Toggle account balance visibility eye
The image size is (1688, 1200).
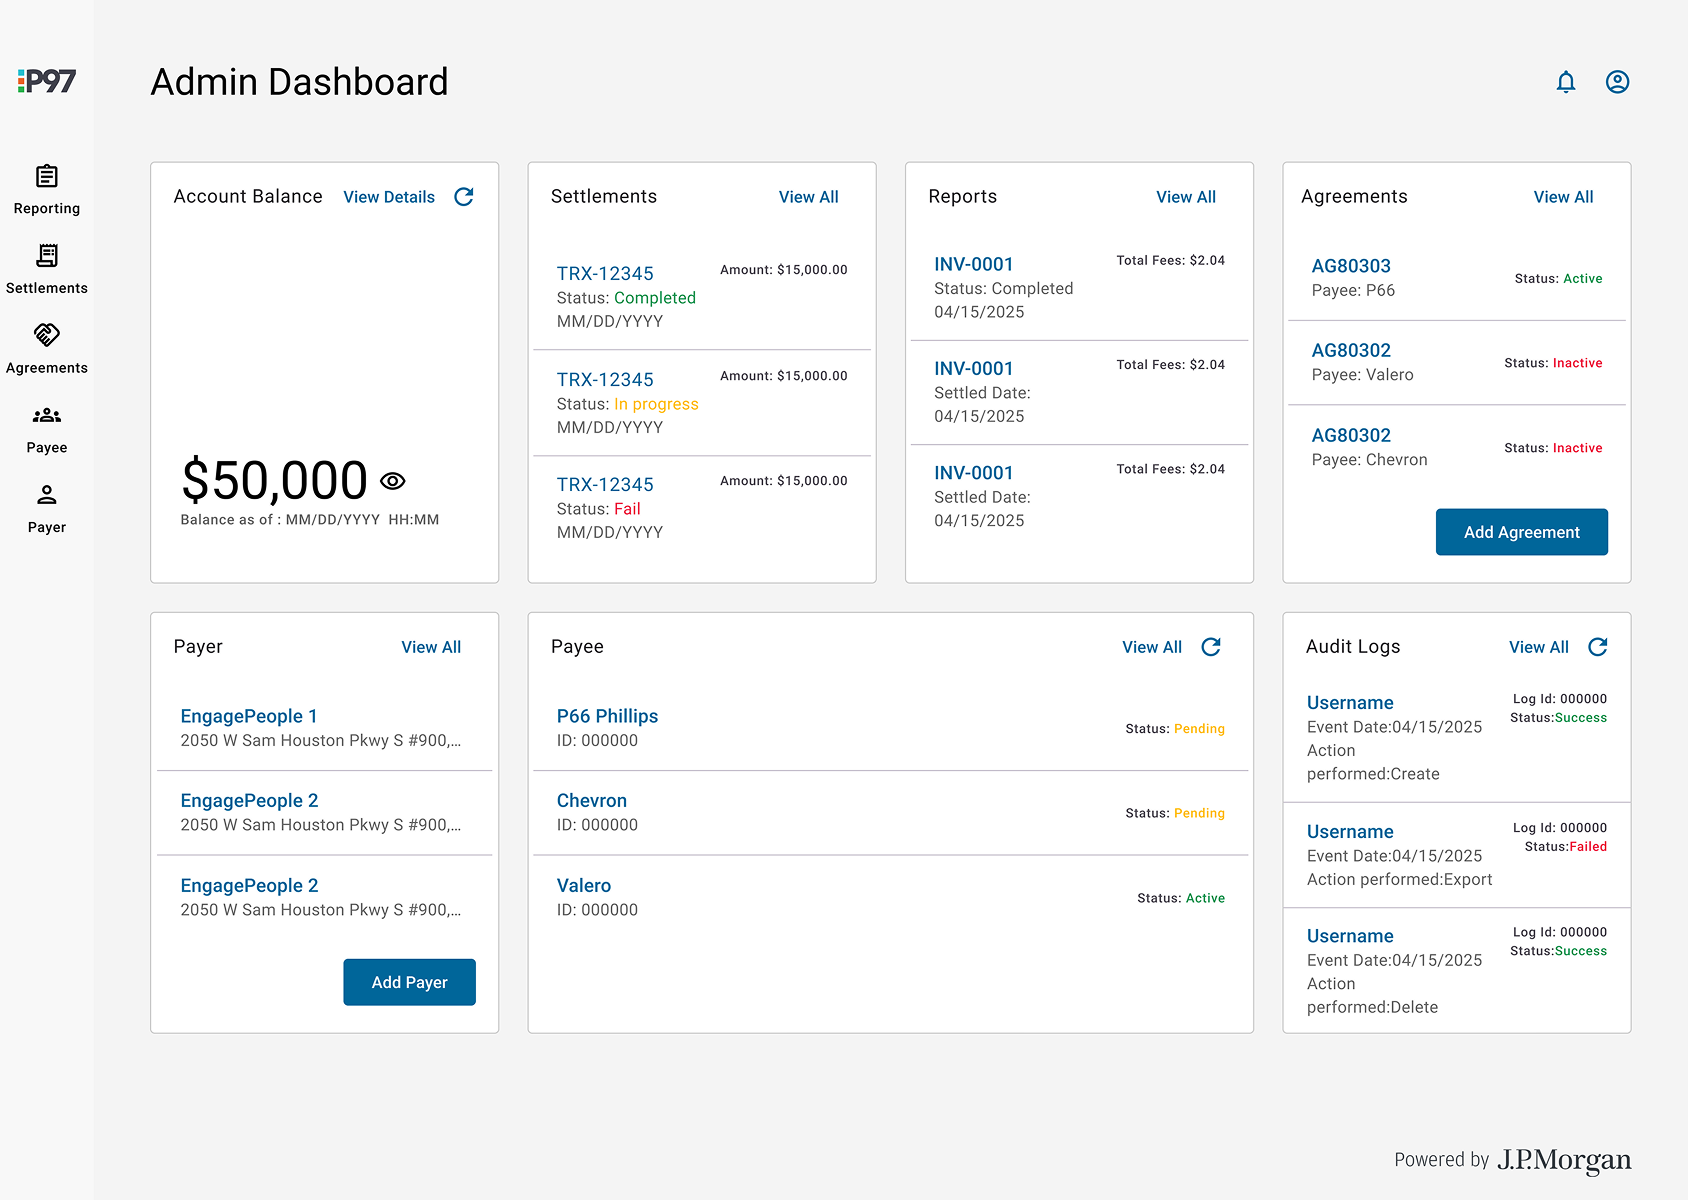(x=393, y=481)
